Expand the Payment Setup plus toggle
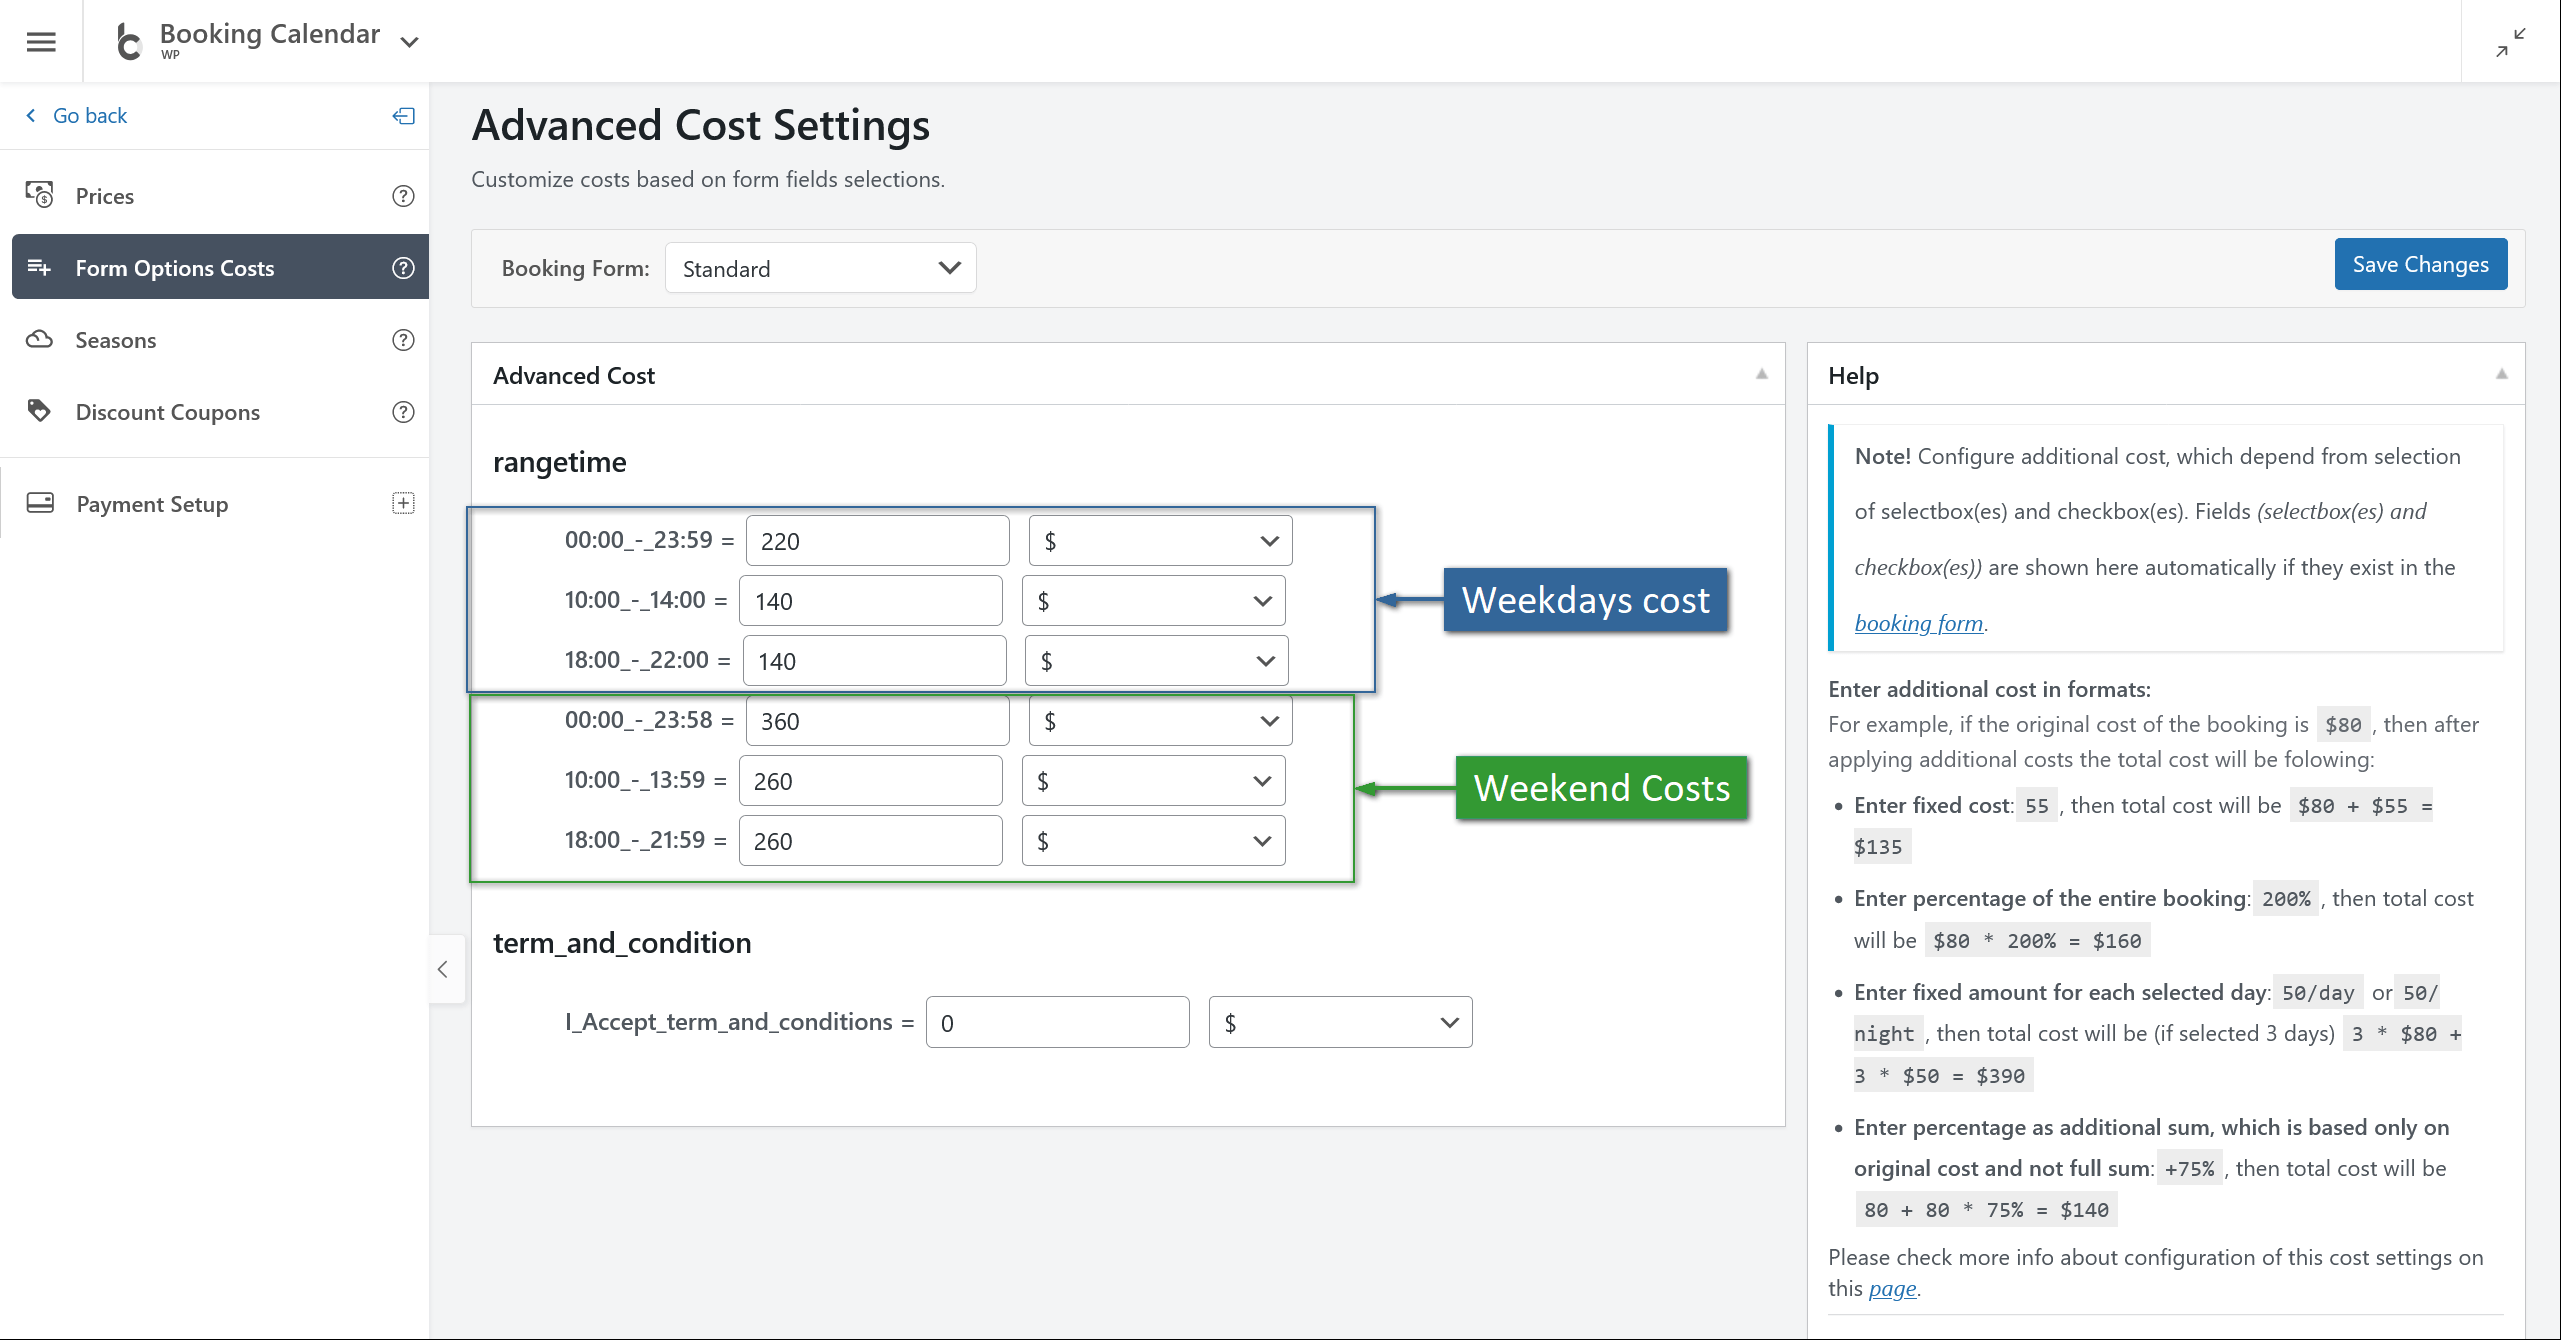 [403, 503]
